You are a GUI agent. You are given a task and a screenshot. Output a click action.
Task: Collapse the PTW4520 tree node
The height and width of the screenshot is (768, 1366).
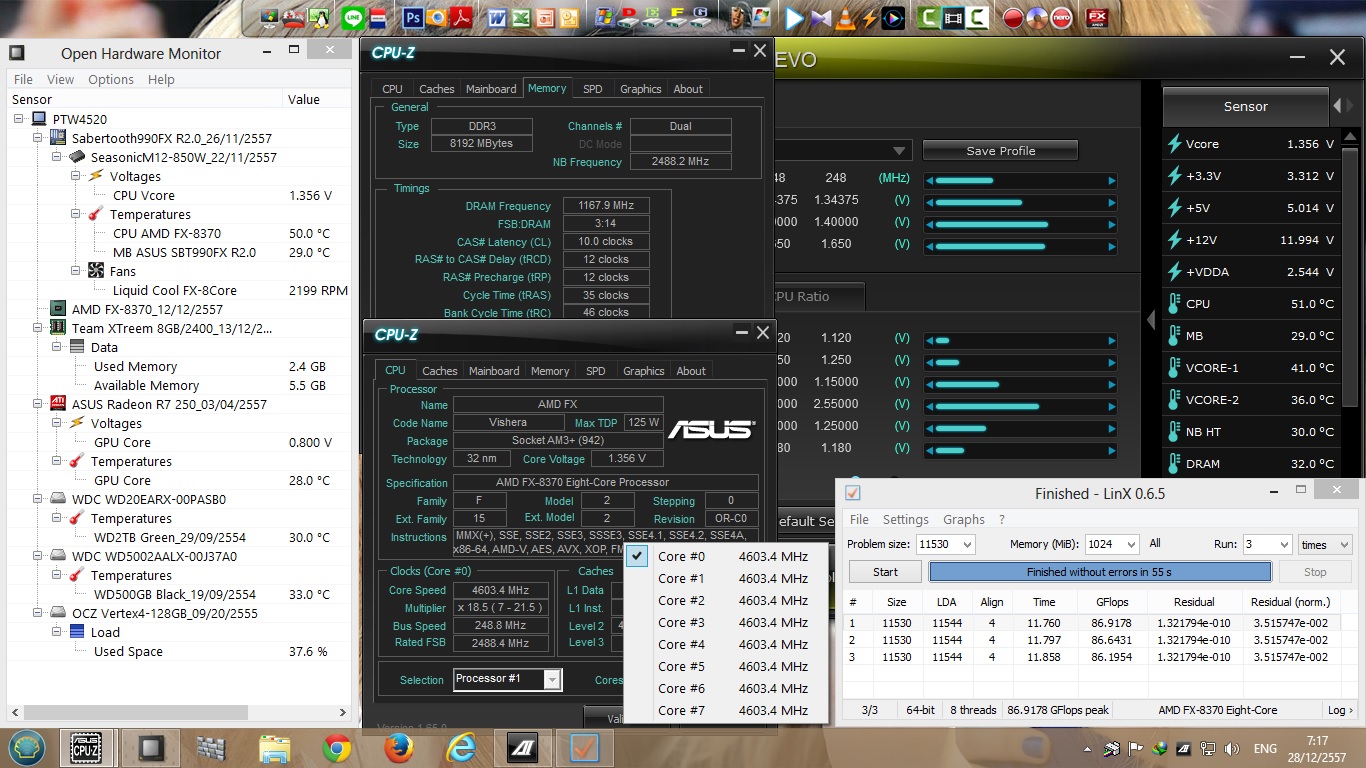(x=20, y=119)
